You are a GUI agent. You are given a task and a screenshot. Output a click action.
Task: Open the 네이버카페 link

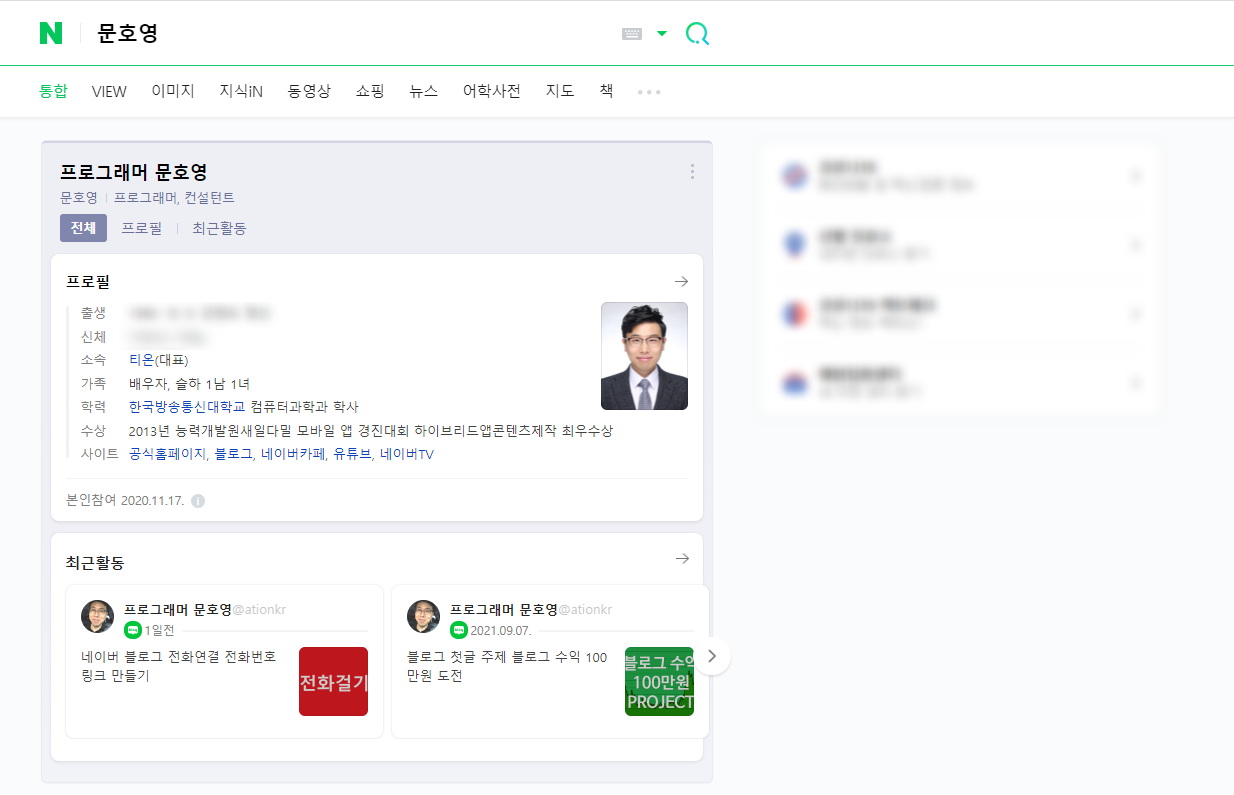293,454
